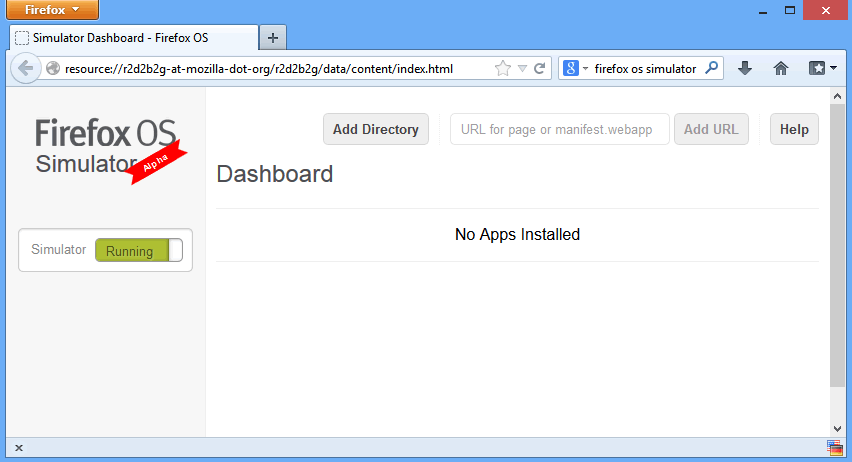The image size is (852, 462).
Task: Open the URL history dropdown arrow
Action: [x=522, y=68]
